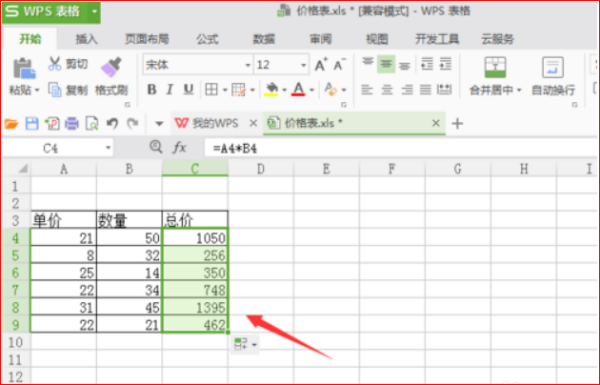Image resolution: width=600 pixels, height=385 pixels.
Task: Close the 价格表.xls document tab
Action: [x=435, y=123]
